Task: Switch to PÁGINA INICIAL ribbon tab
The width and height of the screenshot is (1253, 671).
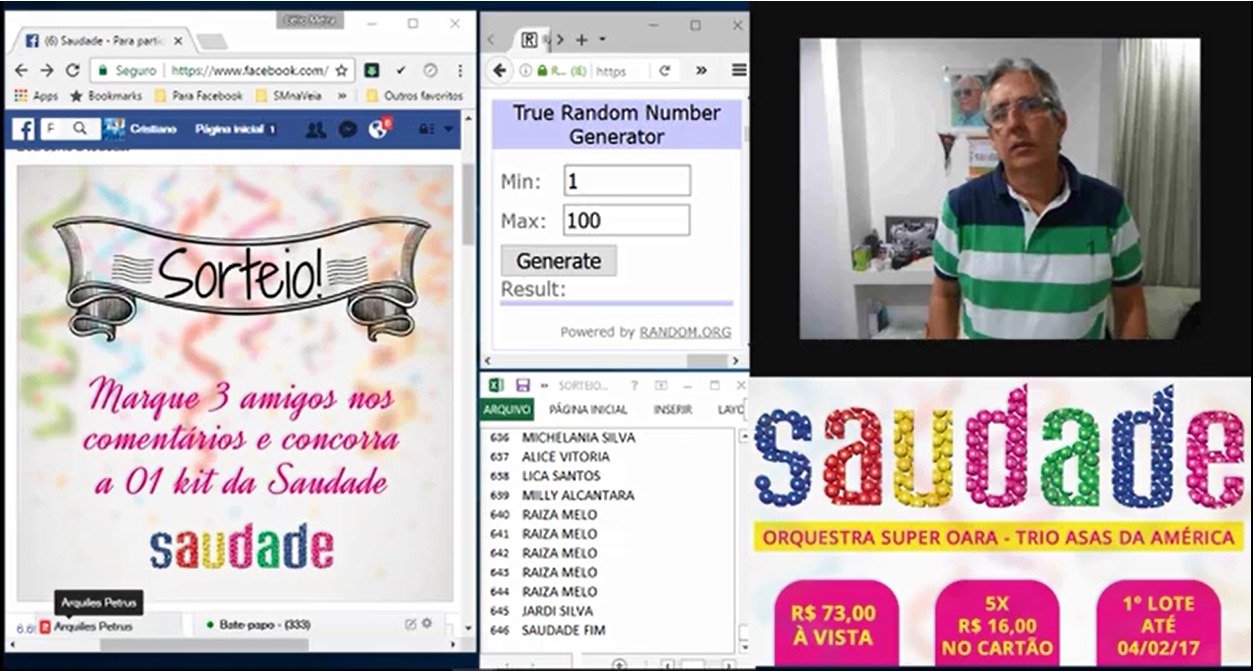Action: click(588, 409)
